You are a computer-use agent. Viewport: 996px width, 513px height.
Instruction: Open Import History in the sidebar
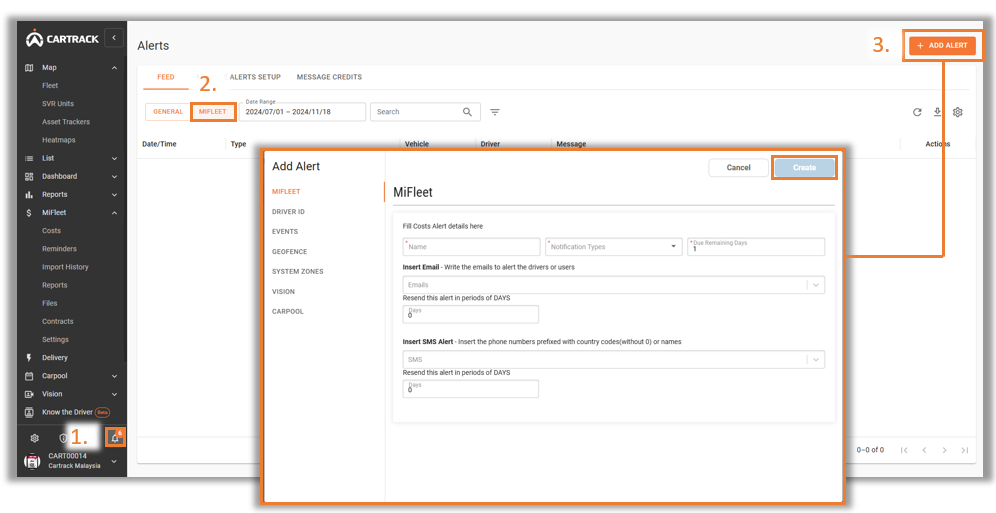tap(65, 267)
